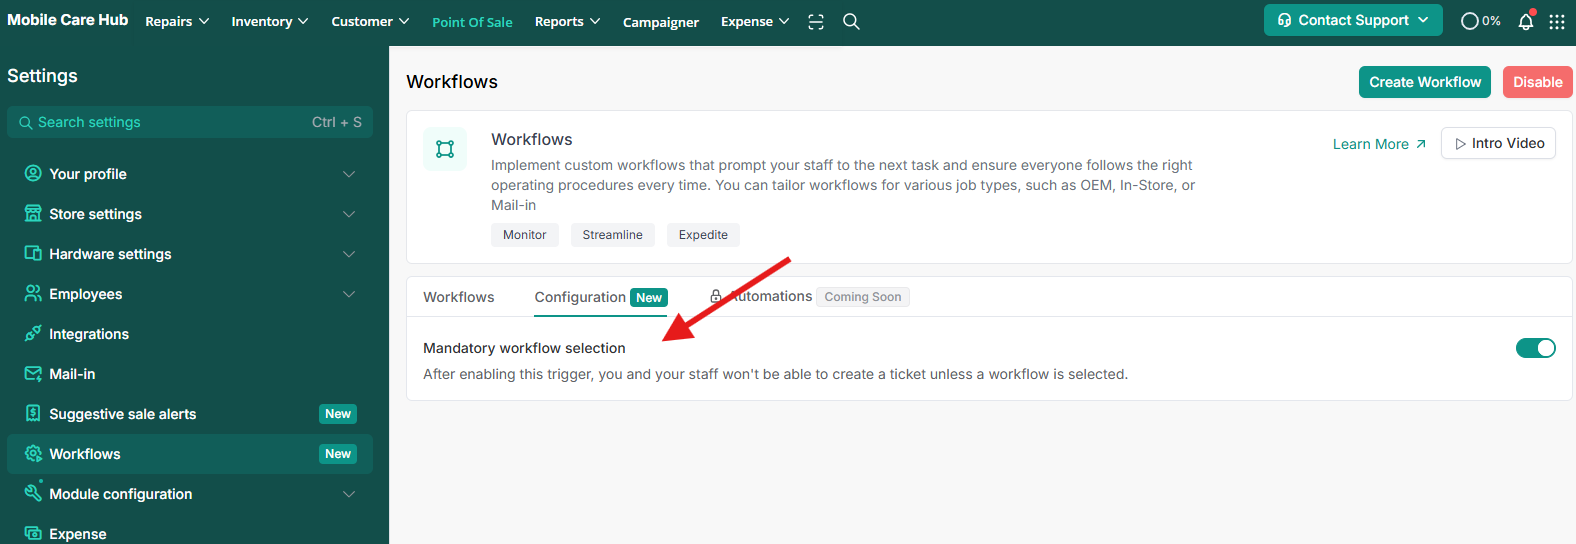1576x544 pixels.
Task: Click the Mandatory workflow selection label
Action: [x=524, y=348]
